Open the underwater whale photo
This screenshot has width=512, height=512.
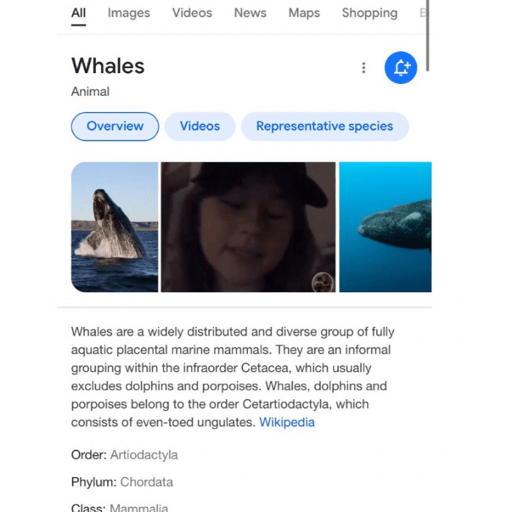(x=385, y=227)
